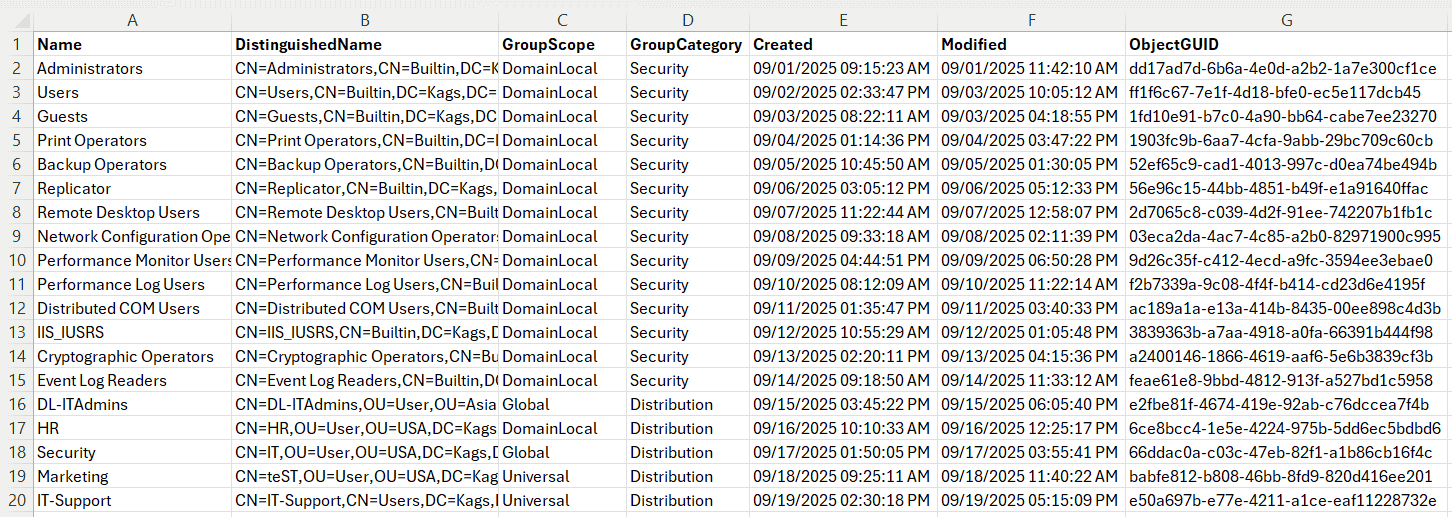Click the GroupScope header cell
Screen dimensions: 1452x517
(x=562, y=44)
